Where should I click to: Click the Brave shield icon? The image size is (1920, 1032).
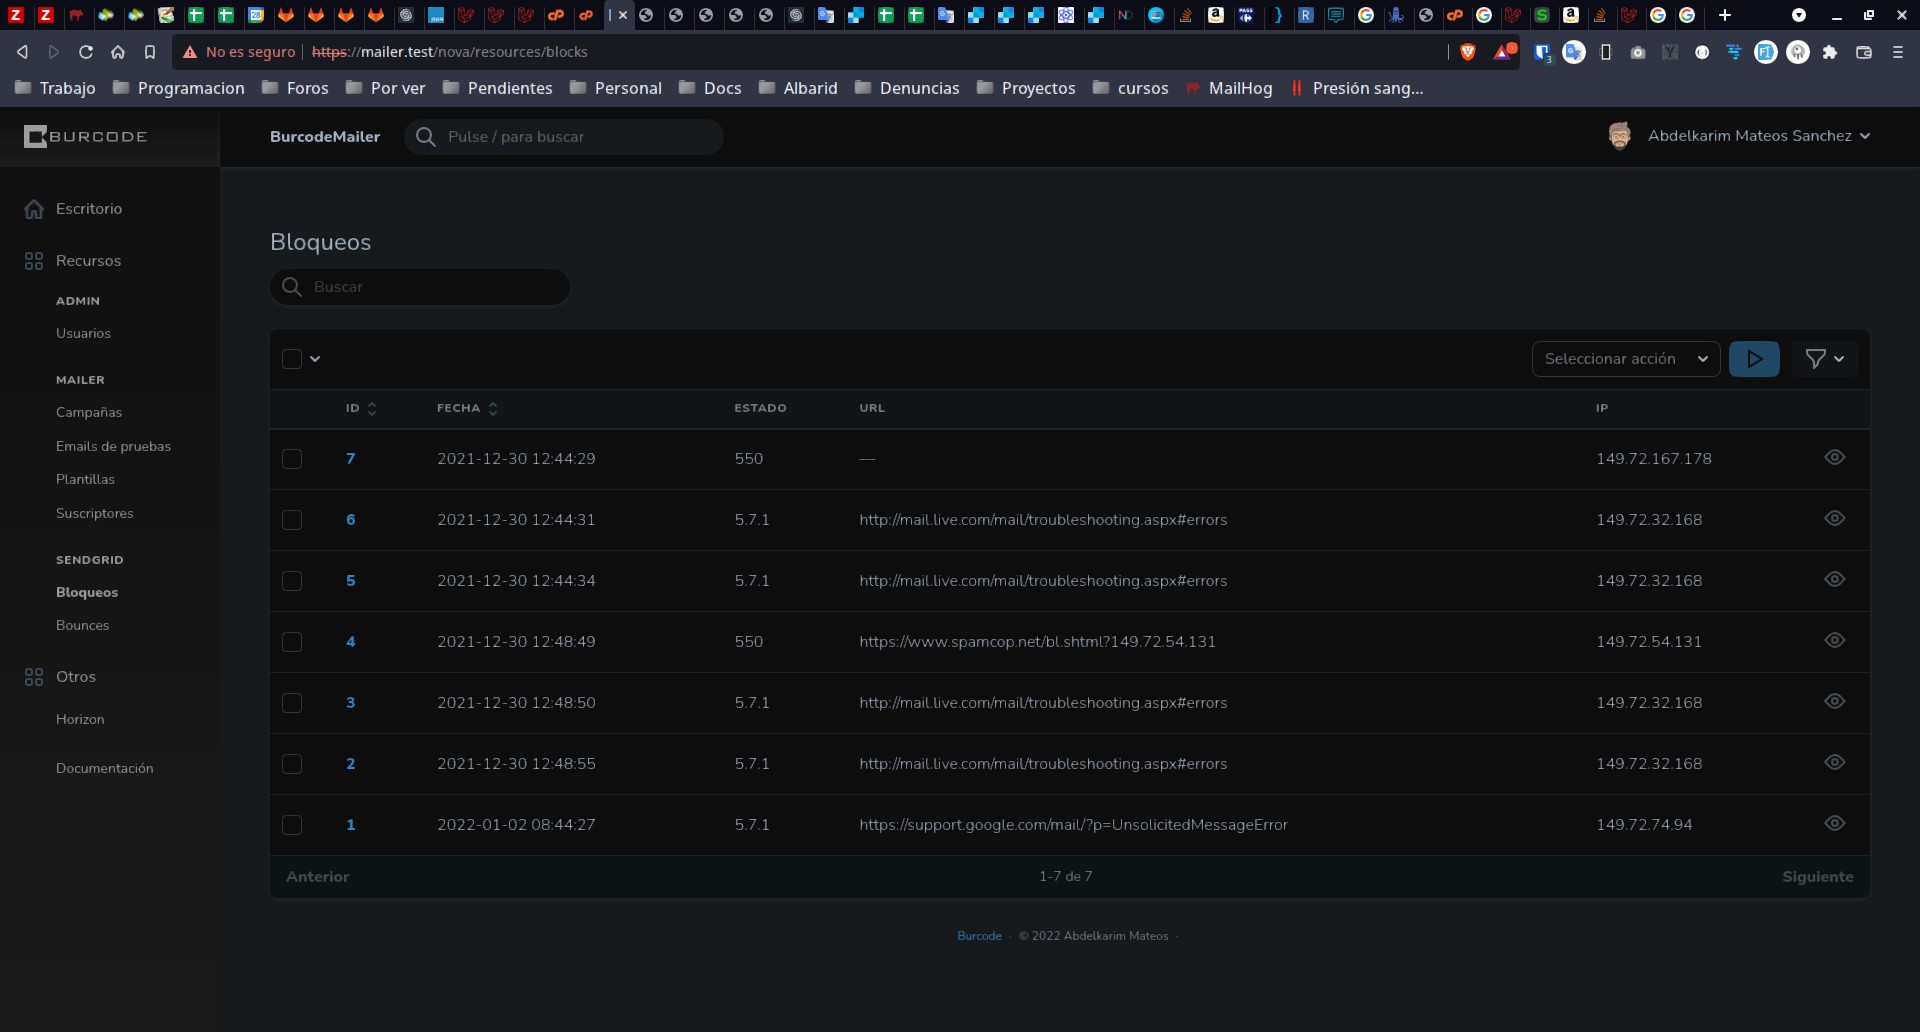point(1468,52)
